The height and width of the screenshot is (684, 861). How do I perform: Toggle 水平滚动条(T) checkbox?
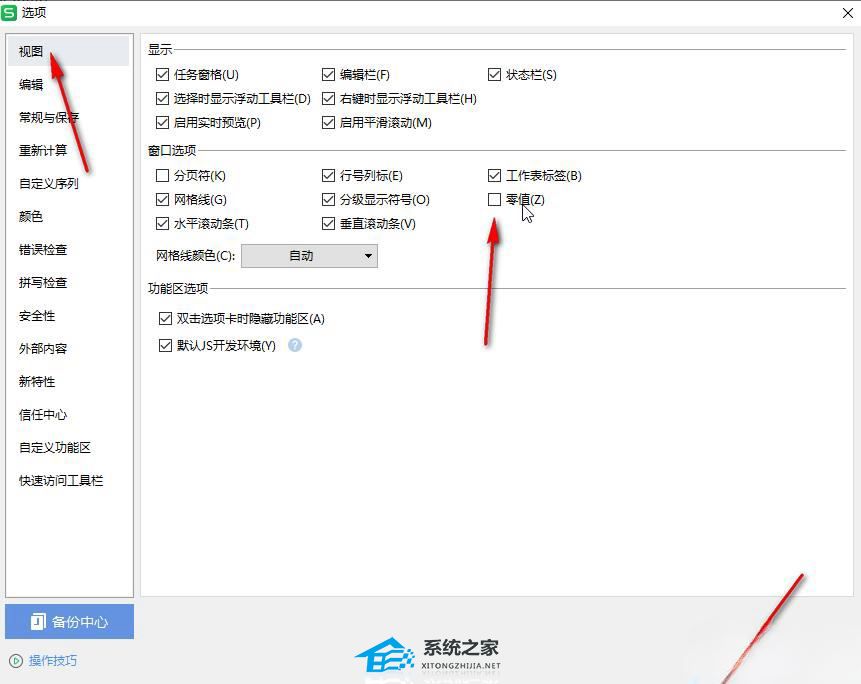162,224
